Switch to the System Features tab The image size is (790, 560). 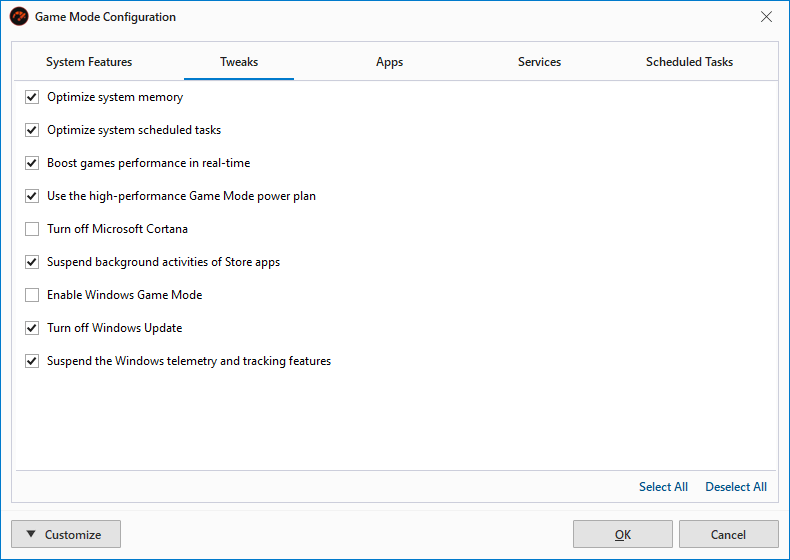pos(89,62)
